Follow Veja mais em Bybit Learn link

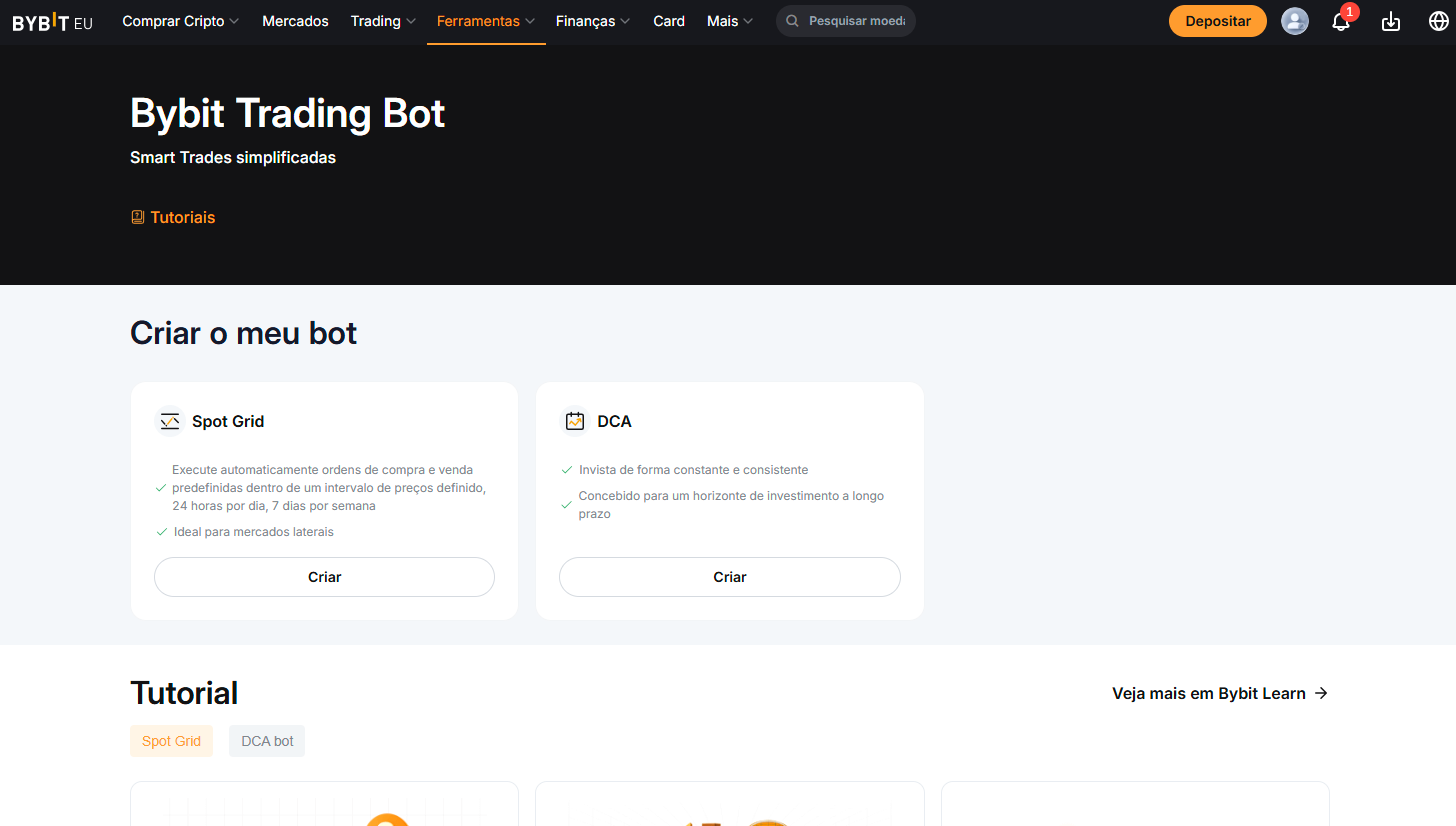[x=1220, y=693]
